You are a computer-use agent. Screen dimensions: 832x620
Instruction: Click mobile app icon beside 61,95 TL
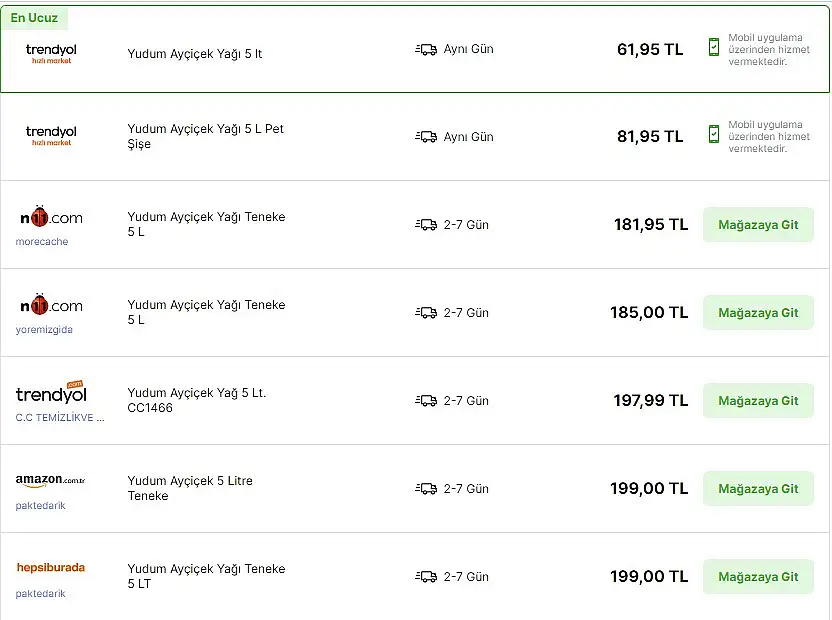click(714, 47)
